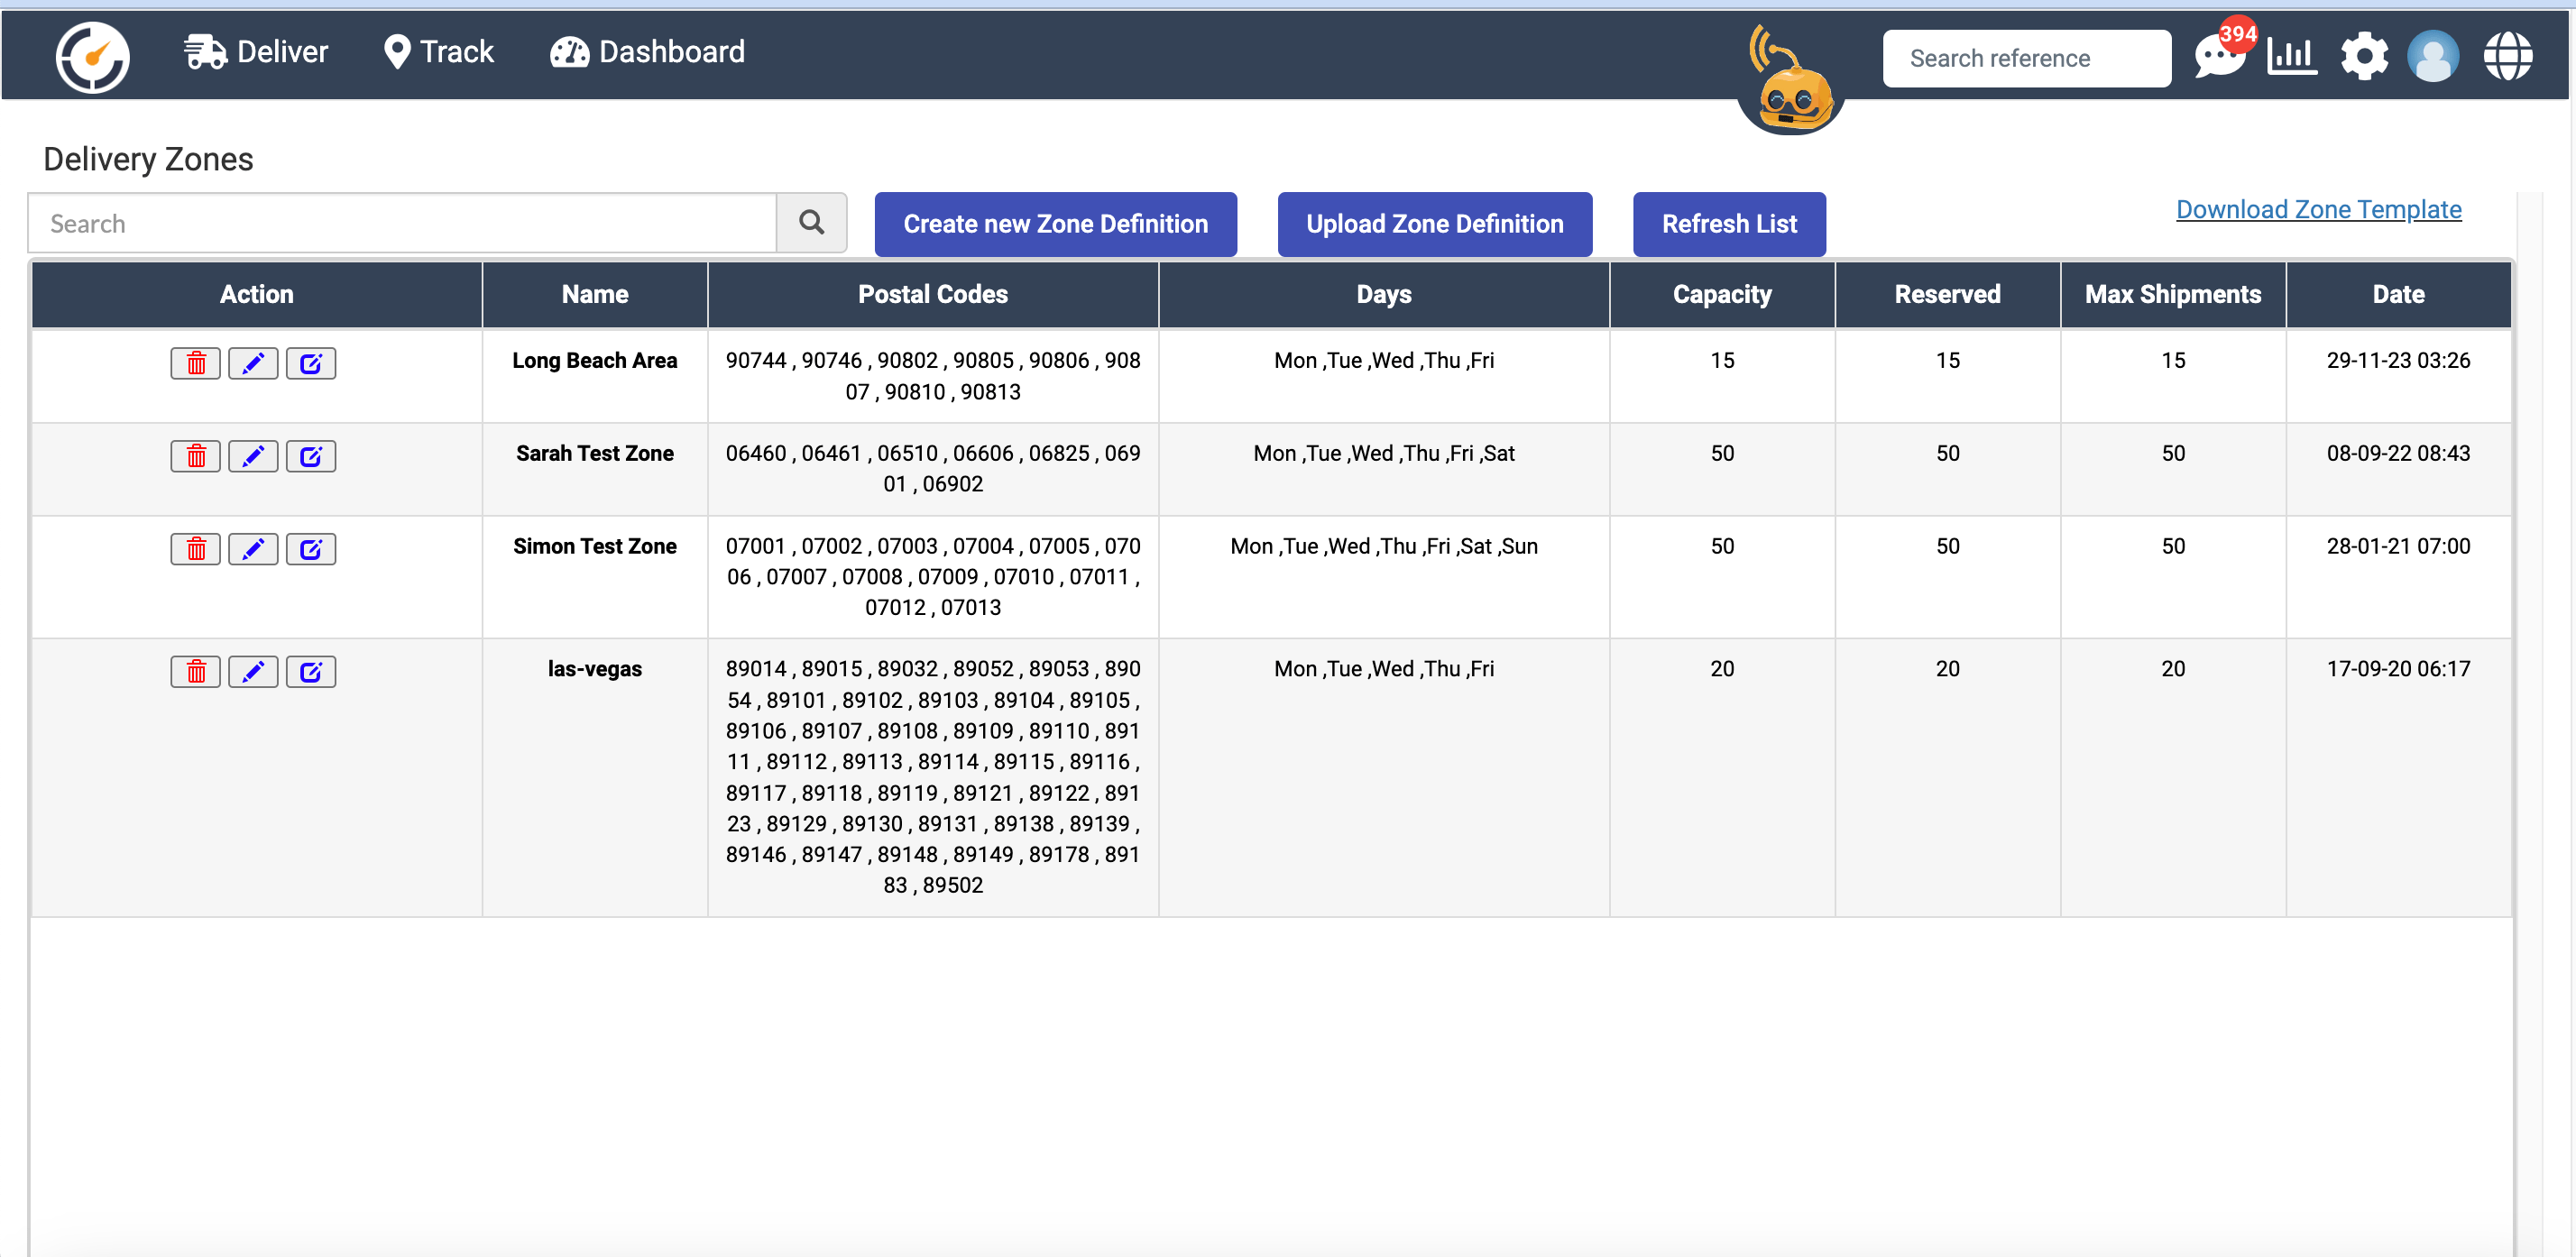Screen dimensions: 2576x1257
Task: Click Upload Zone Definition button
Action: coord(1434,224)
